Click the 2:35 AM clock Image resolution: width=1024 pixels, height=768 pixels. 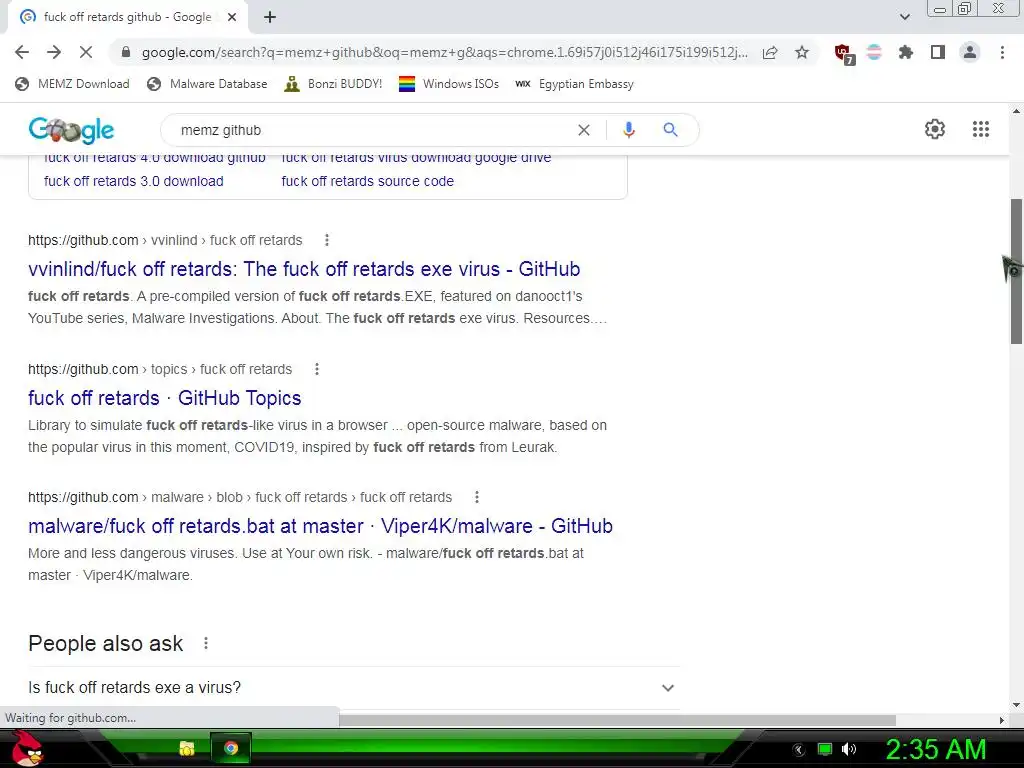pyautogui.click(x=935, y=748)
